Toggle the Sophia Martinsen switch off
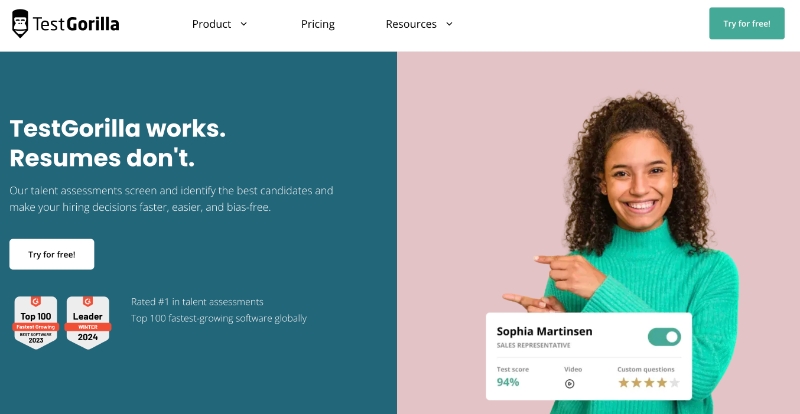 pos(664,337)
